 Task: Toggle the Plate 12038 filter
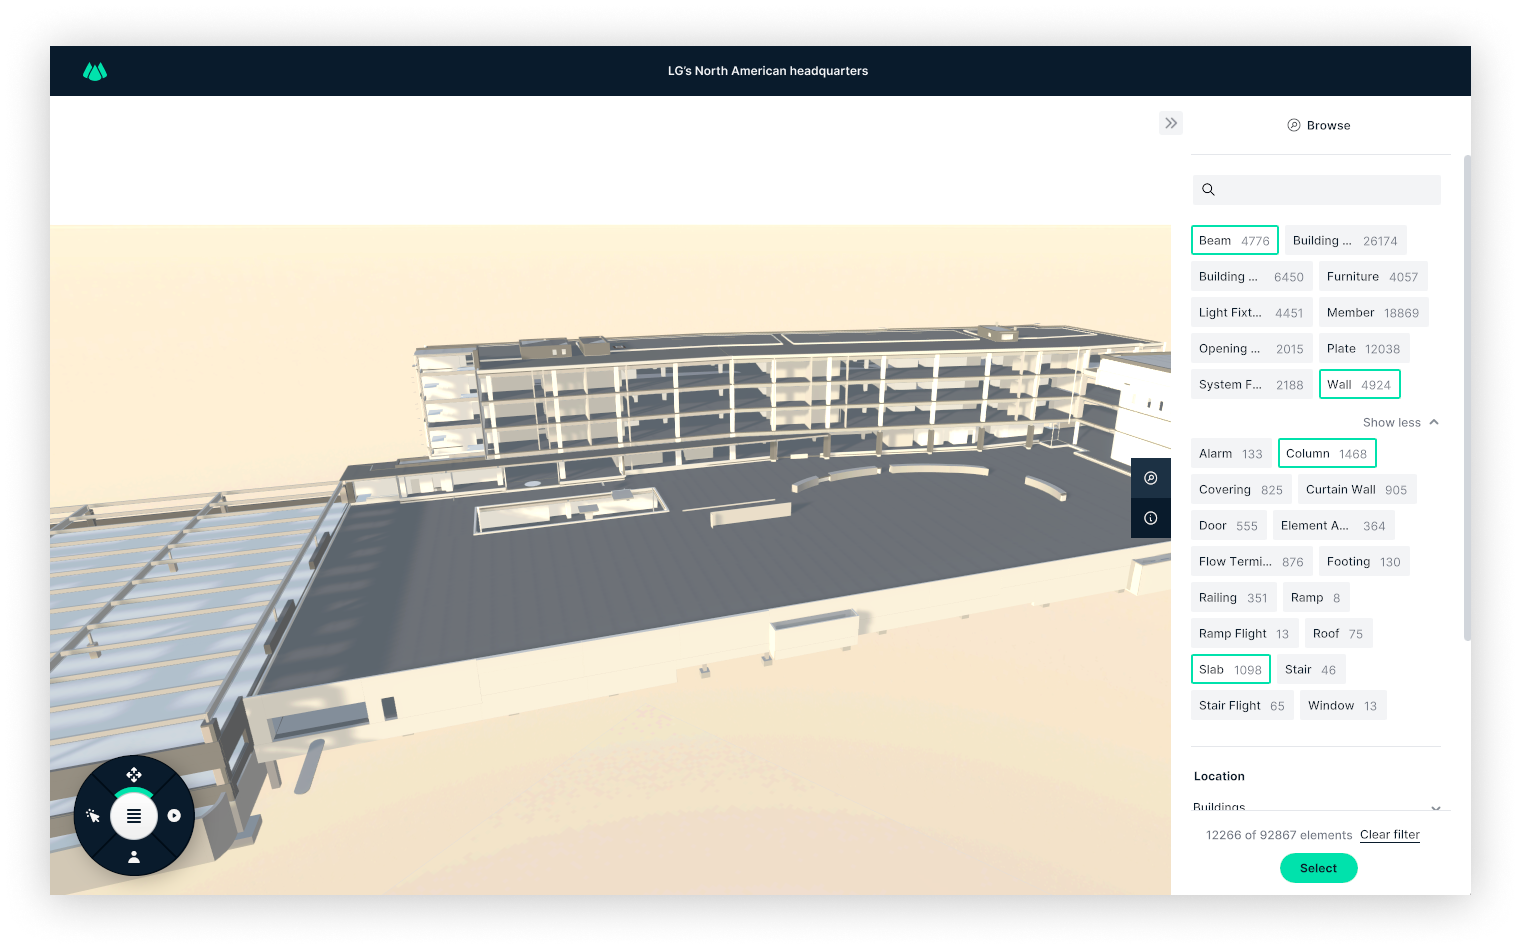[x=1364, y=348]
